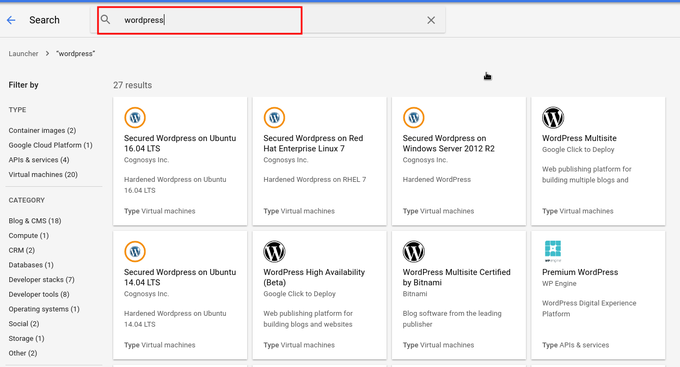Image resolution: width=680 pixels, height=367 pixels.
Task: Click Cognosys Inc. under Windows Server card
Action: point(425,160)
